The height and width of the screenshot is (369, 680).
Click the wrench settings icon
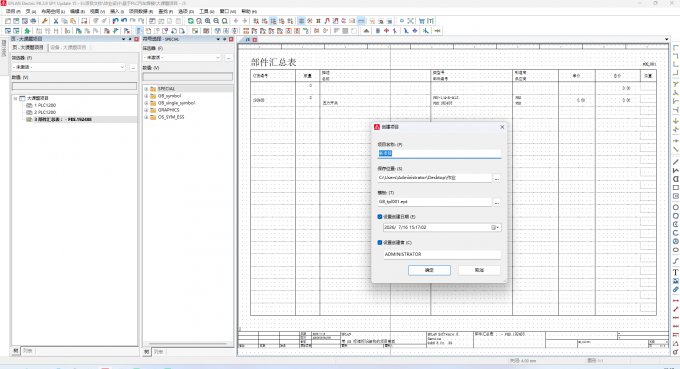click(x=45, y=21)
